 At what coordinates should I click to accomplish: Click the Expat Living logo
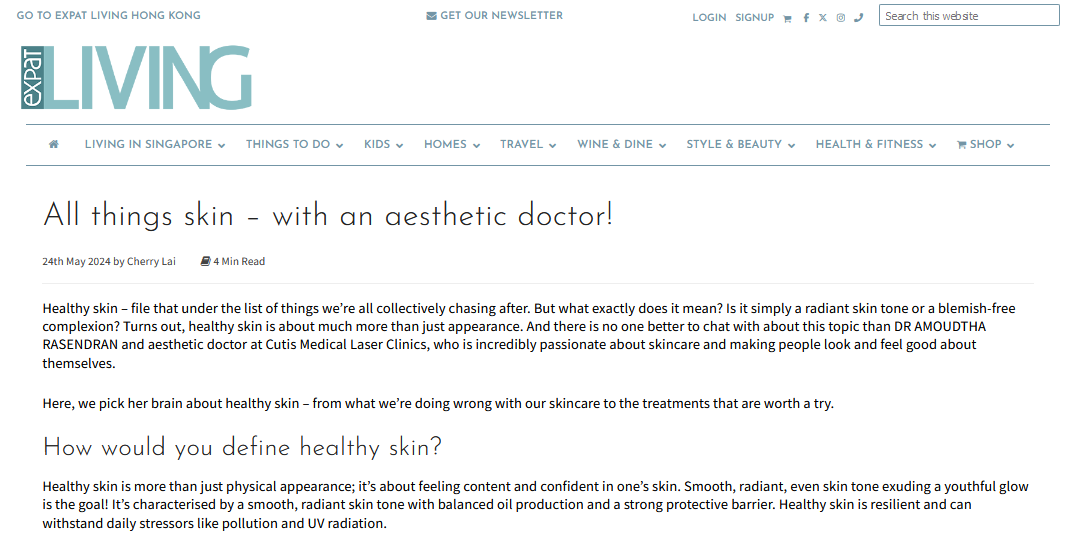click(136, 77)
